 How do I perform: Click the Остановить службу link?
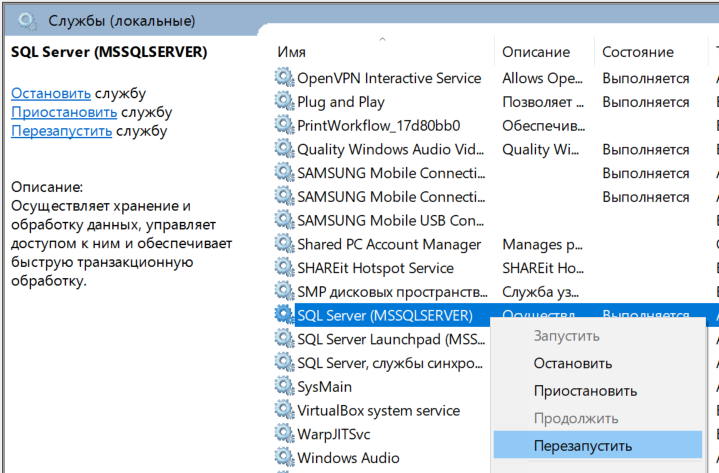pyautogui.click(x=50, y=93)
